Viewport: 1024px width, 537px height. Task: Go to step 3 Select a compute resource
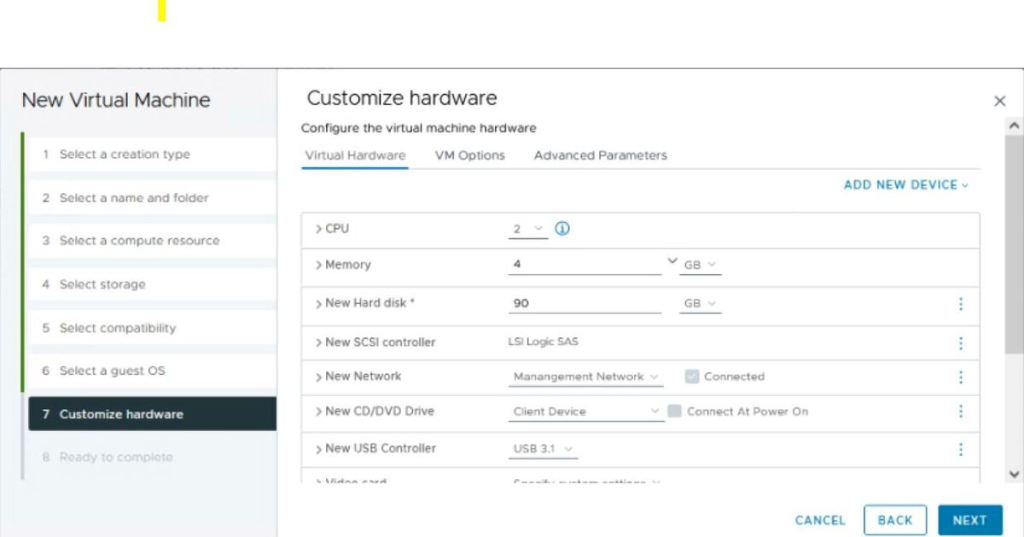pyautogui.click(x=152, y=240)
